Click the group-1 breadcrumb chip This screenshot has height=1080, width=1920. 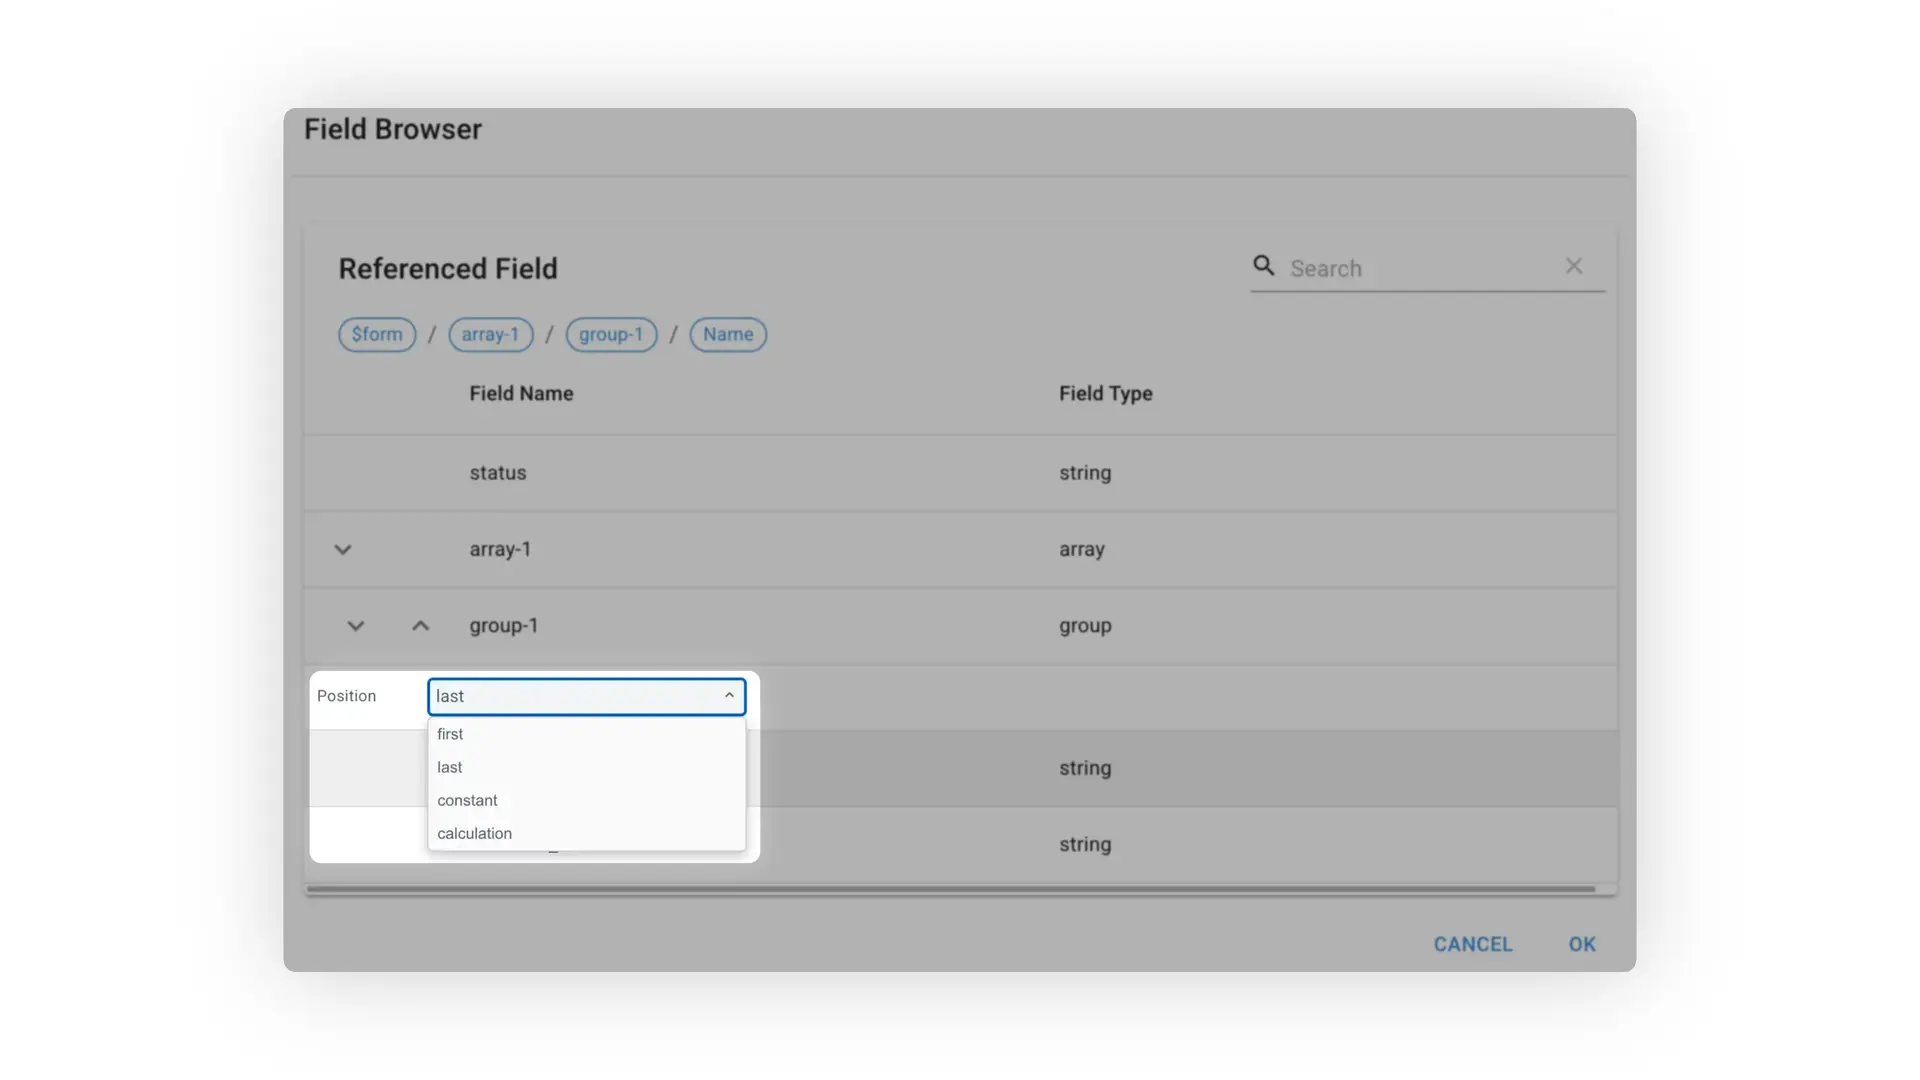pyautogui.click(x=610, y=334)
